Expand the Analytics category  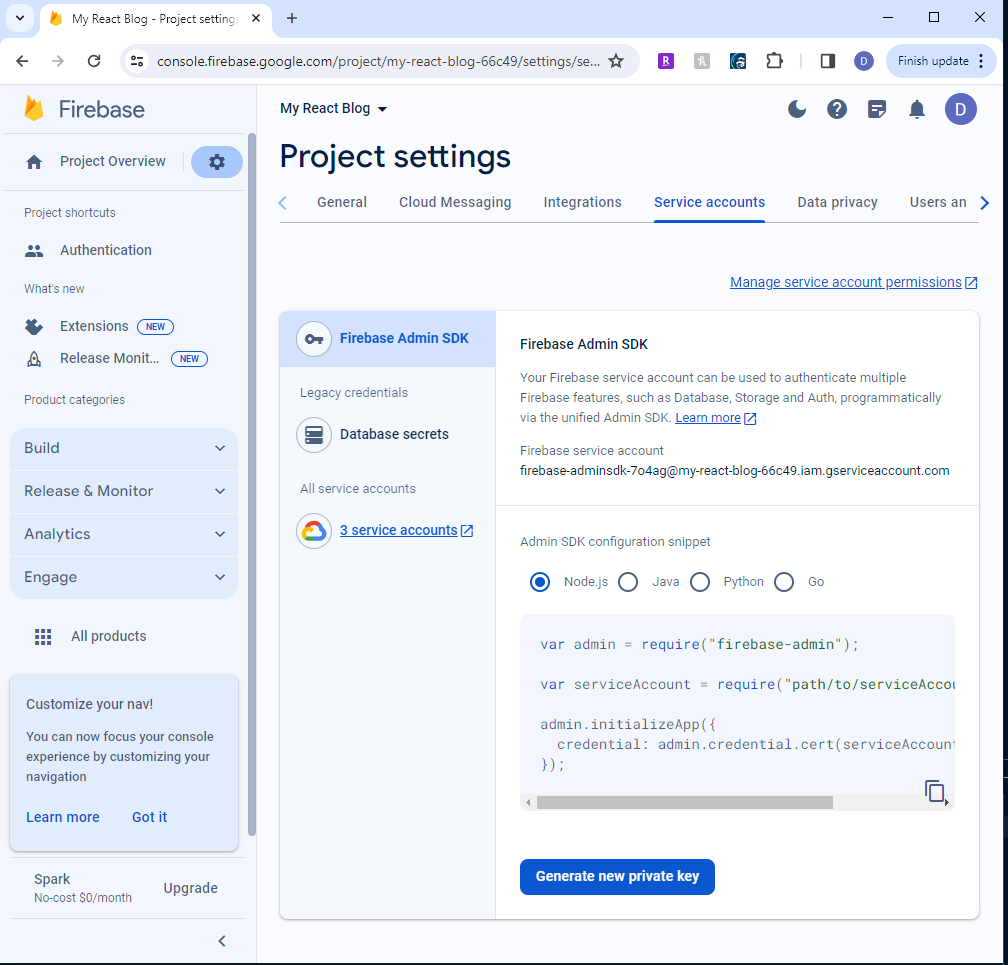pos(124,534)
